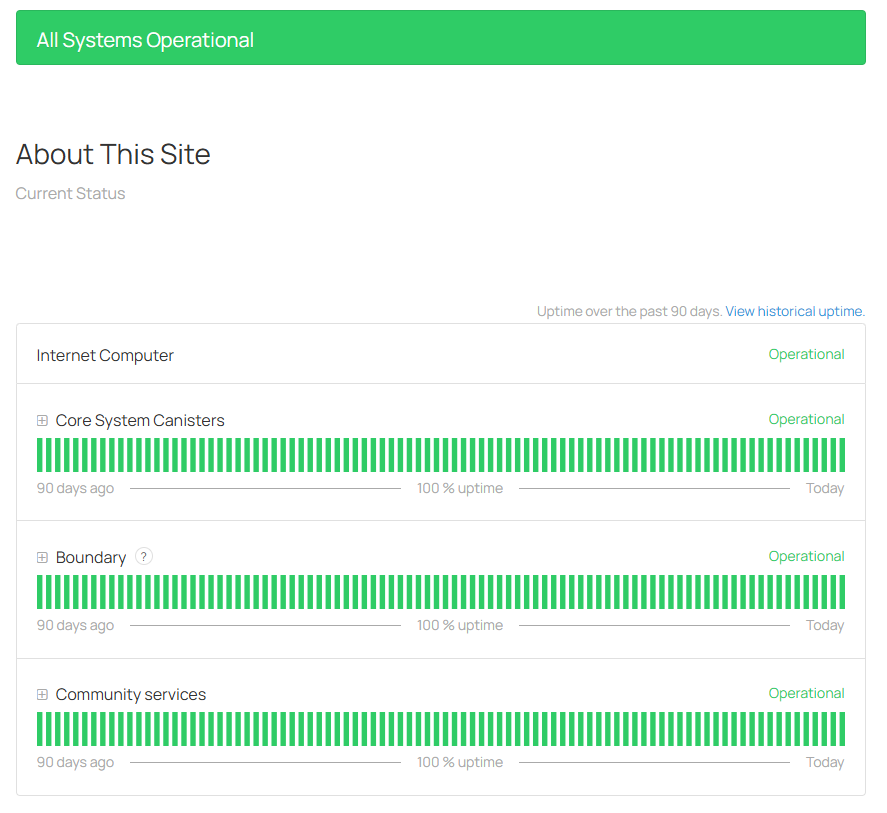Select oldest leftmost bar in Core System Canisters
The height and width of the screenshot is (813, 887).
pyautogui.click(x=40, y=455)
